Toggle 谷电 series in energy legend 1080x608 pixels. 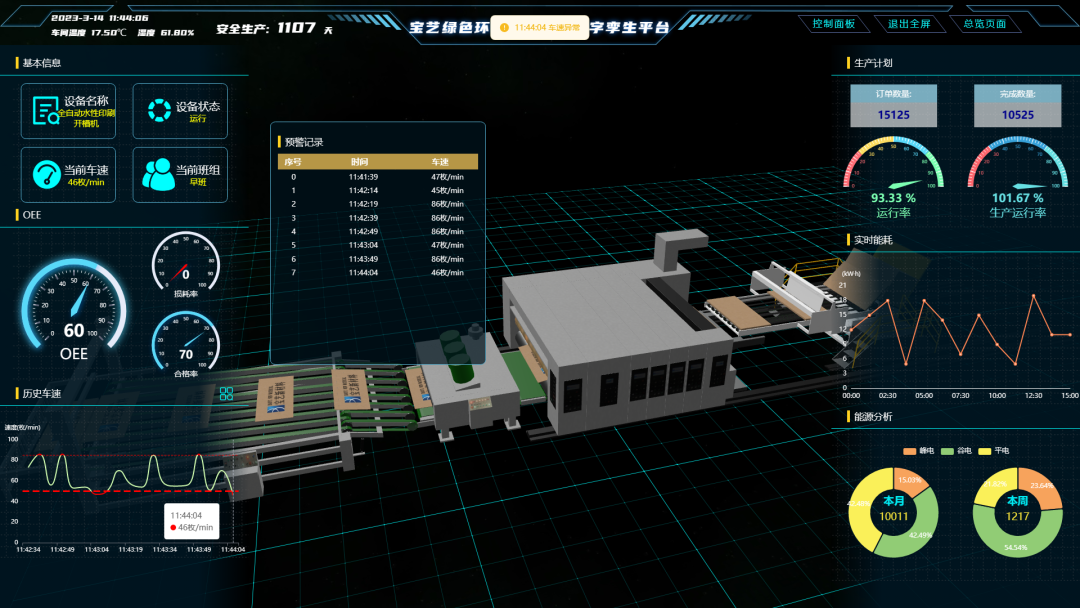(x=956, y=451)
